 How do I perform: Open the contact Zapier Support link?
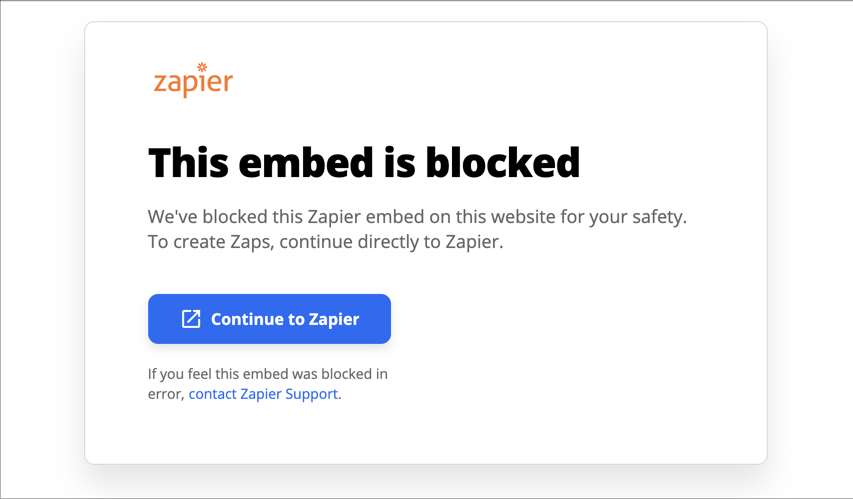264,394
